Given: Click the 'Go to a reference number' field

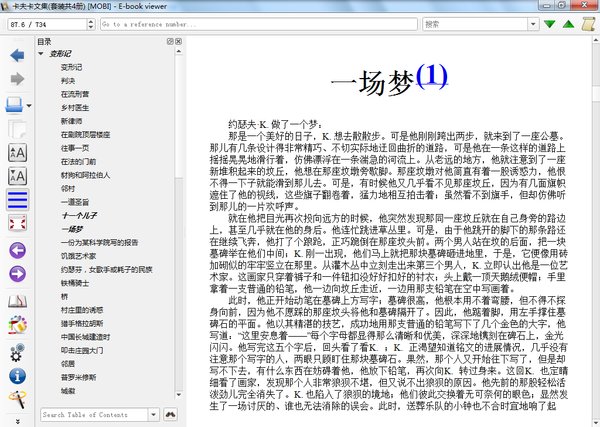Looking at the screenshot, I should click(259, 24).
